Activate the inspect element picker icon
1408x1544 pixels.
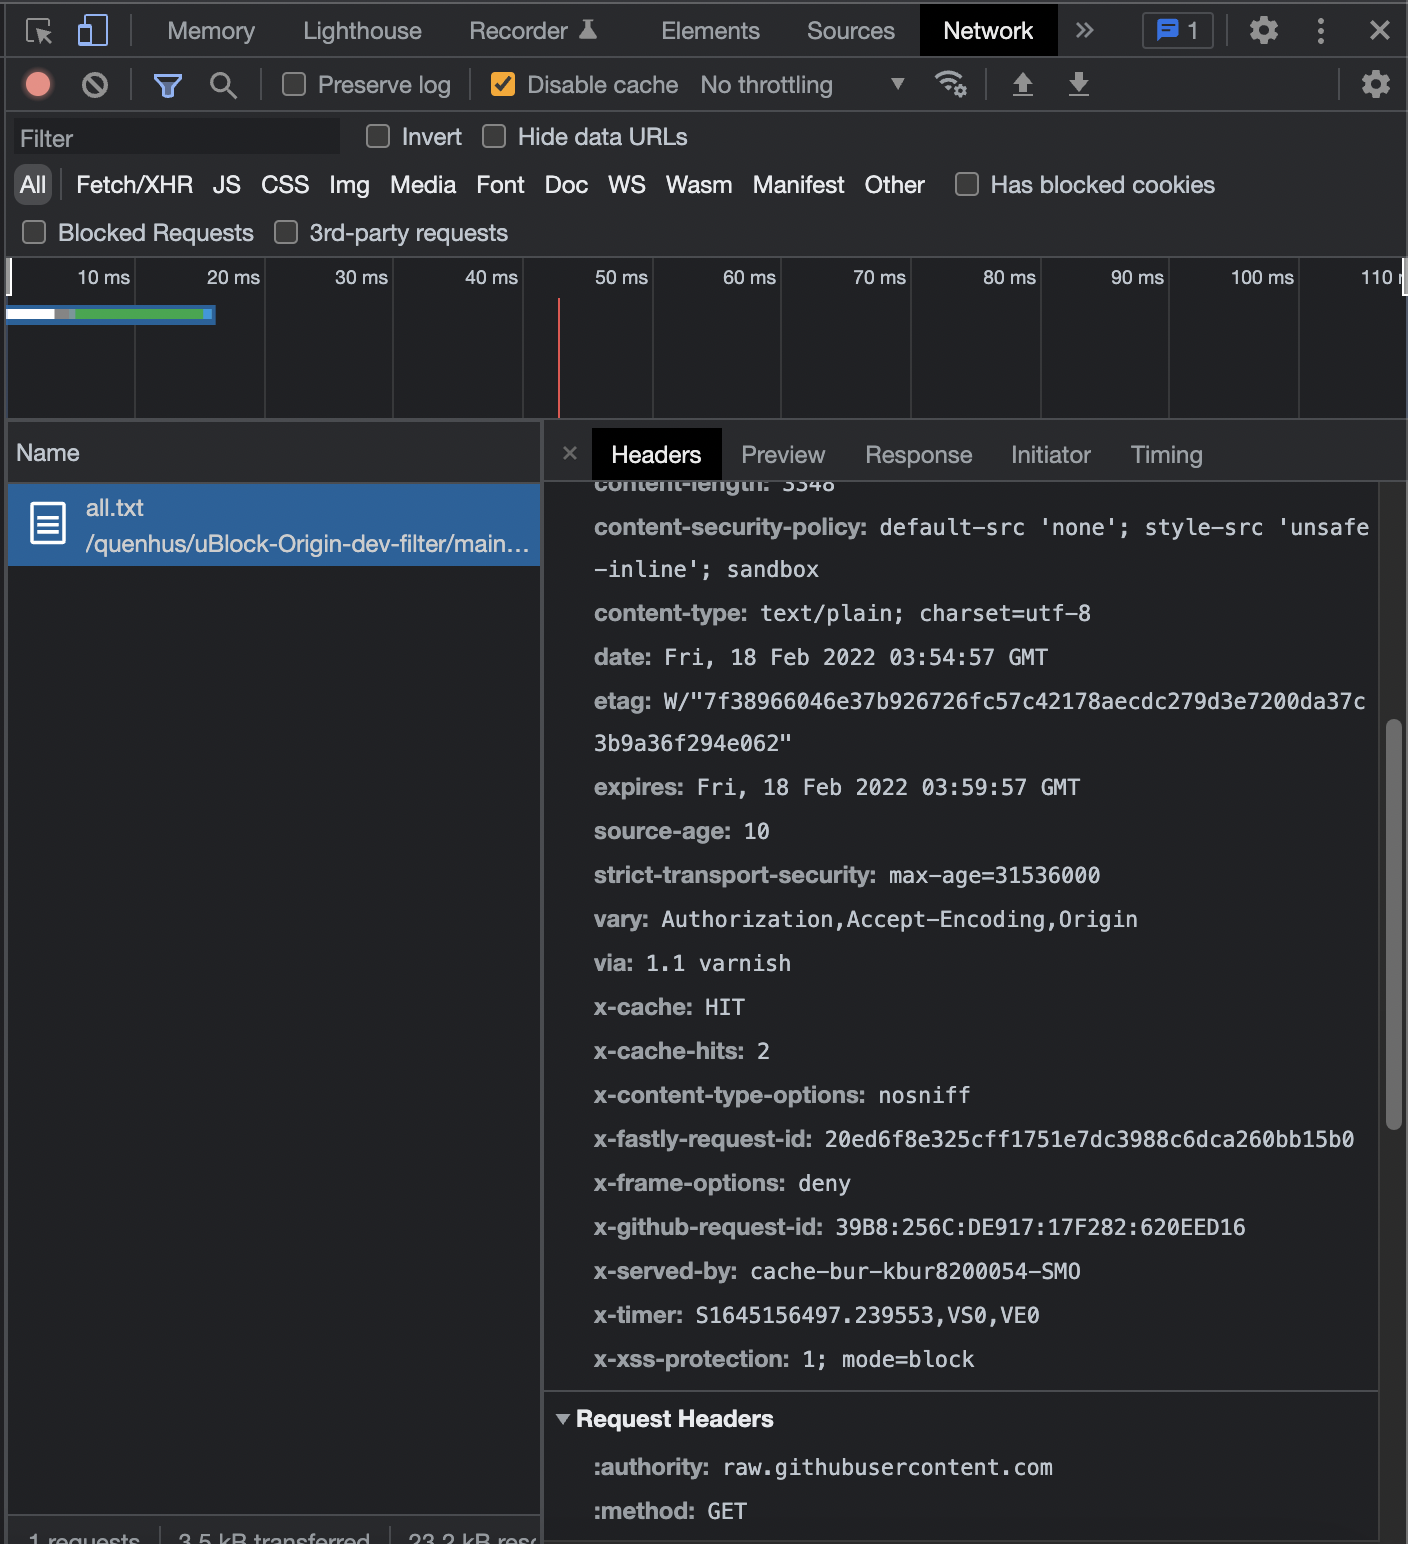(39, 31)
